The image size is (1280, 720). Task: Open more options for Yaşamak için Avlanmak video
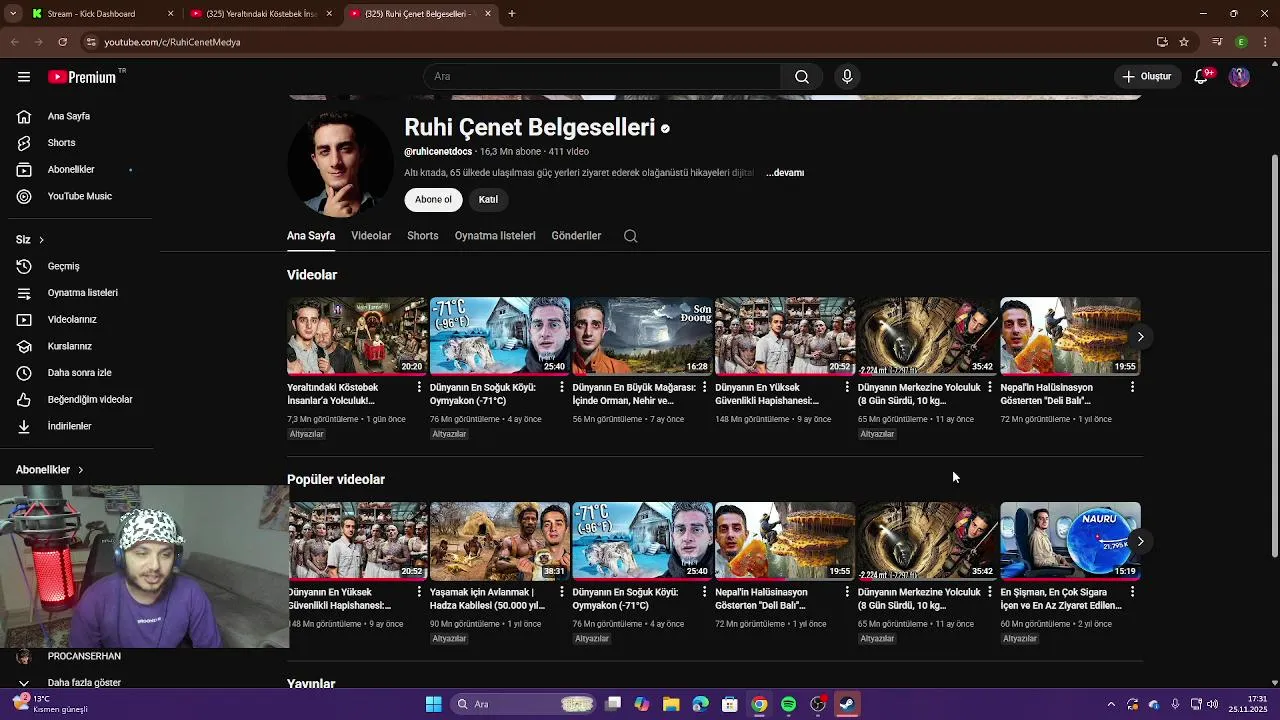tap(561, 592)
